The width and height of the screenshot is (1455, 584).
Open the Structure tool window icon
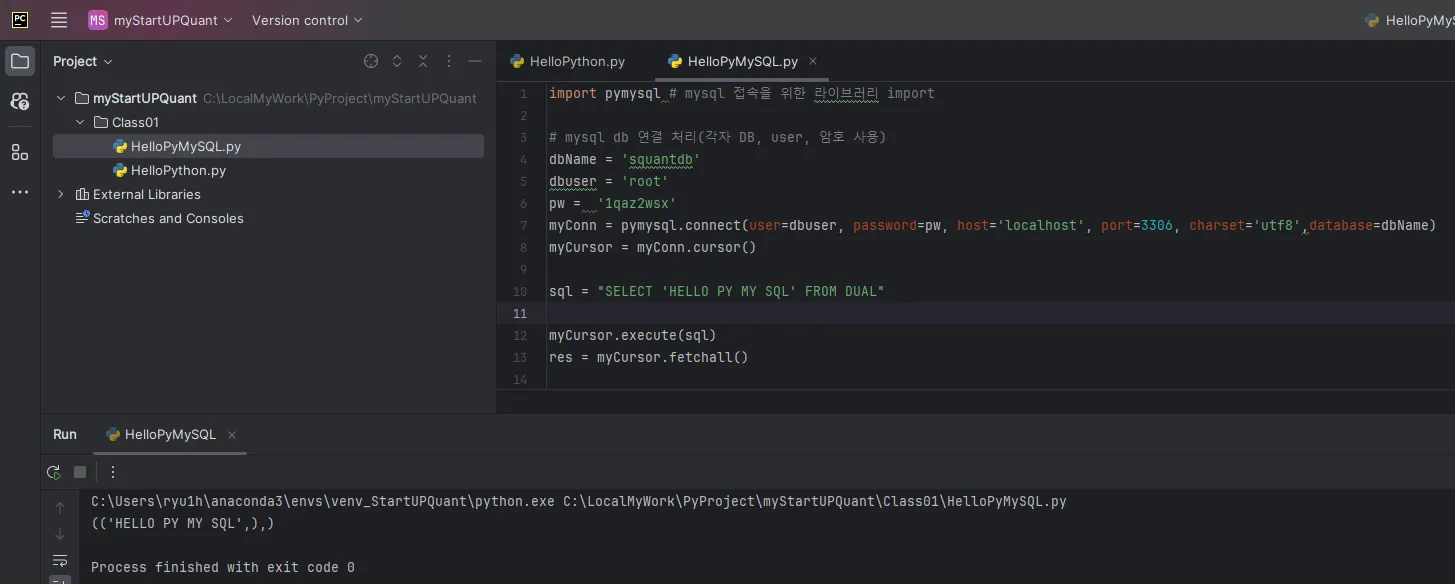[20, 152]
